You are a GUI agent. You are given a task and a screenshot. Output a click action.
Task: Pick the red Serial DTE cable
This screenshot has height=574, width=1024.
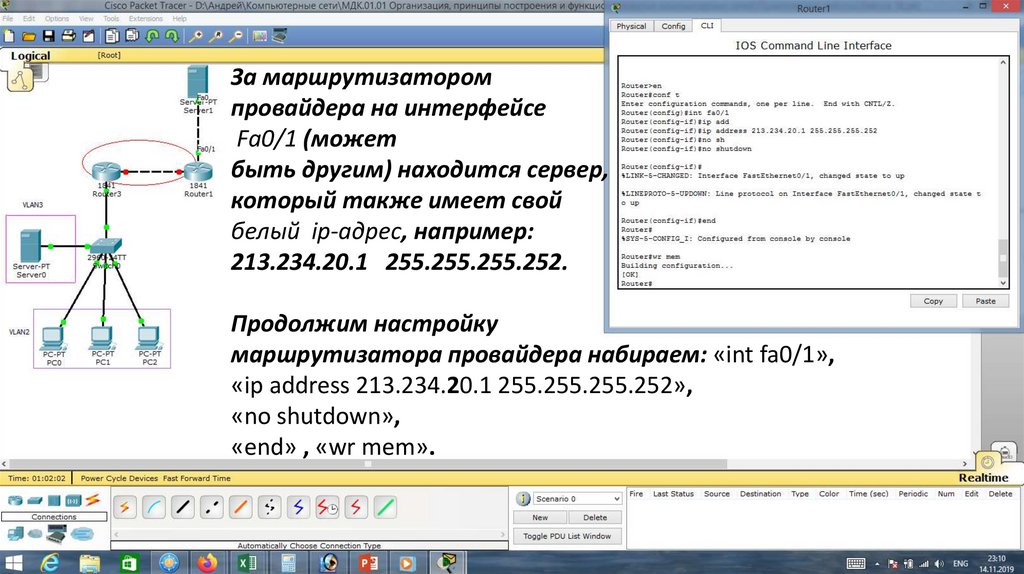[356, 507]
